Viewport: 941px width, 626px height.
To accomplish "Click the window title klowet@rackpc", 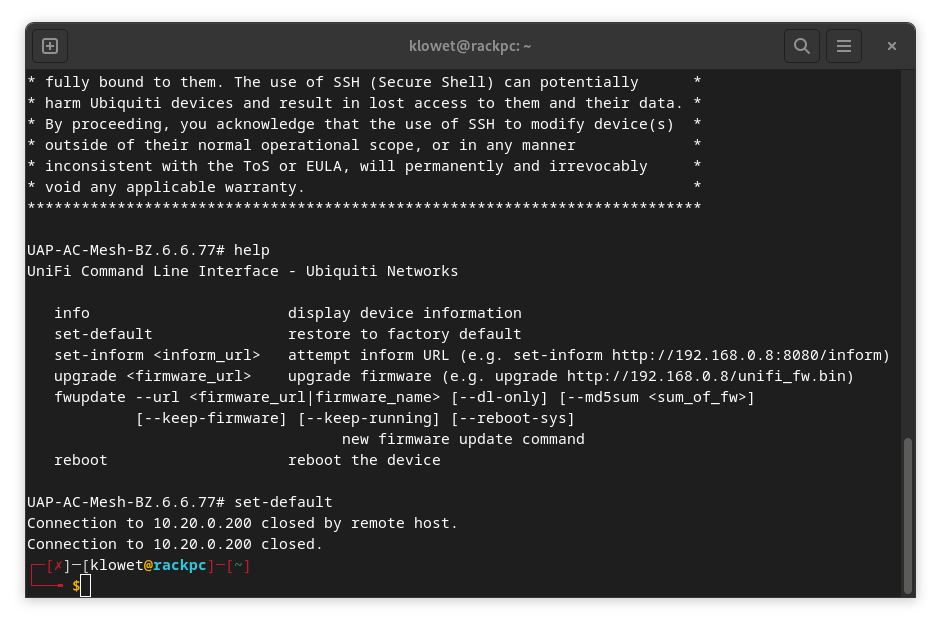I will coord(470,46).
